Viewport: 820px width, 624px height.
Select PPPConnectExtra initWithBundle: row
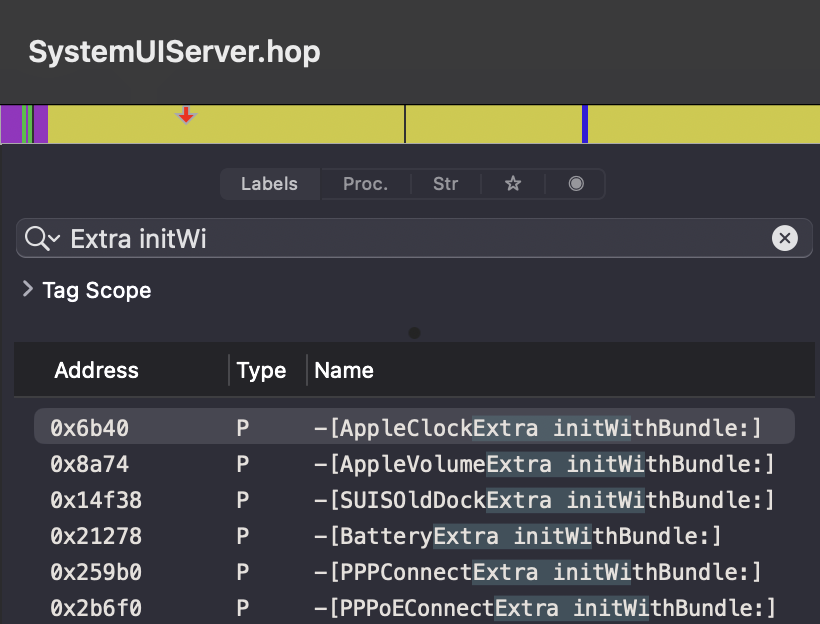point(414,572)
